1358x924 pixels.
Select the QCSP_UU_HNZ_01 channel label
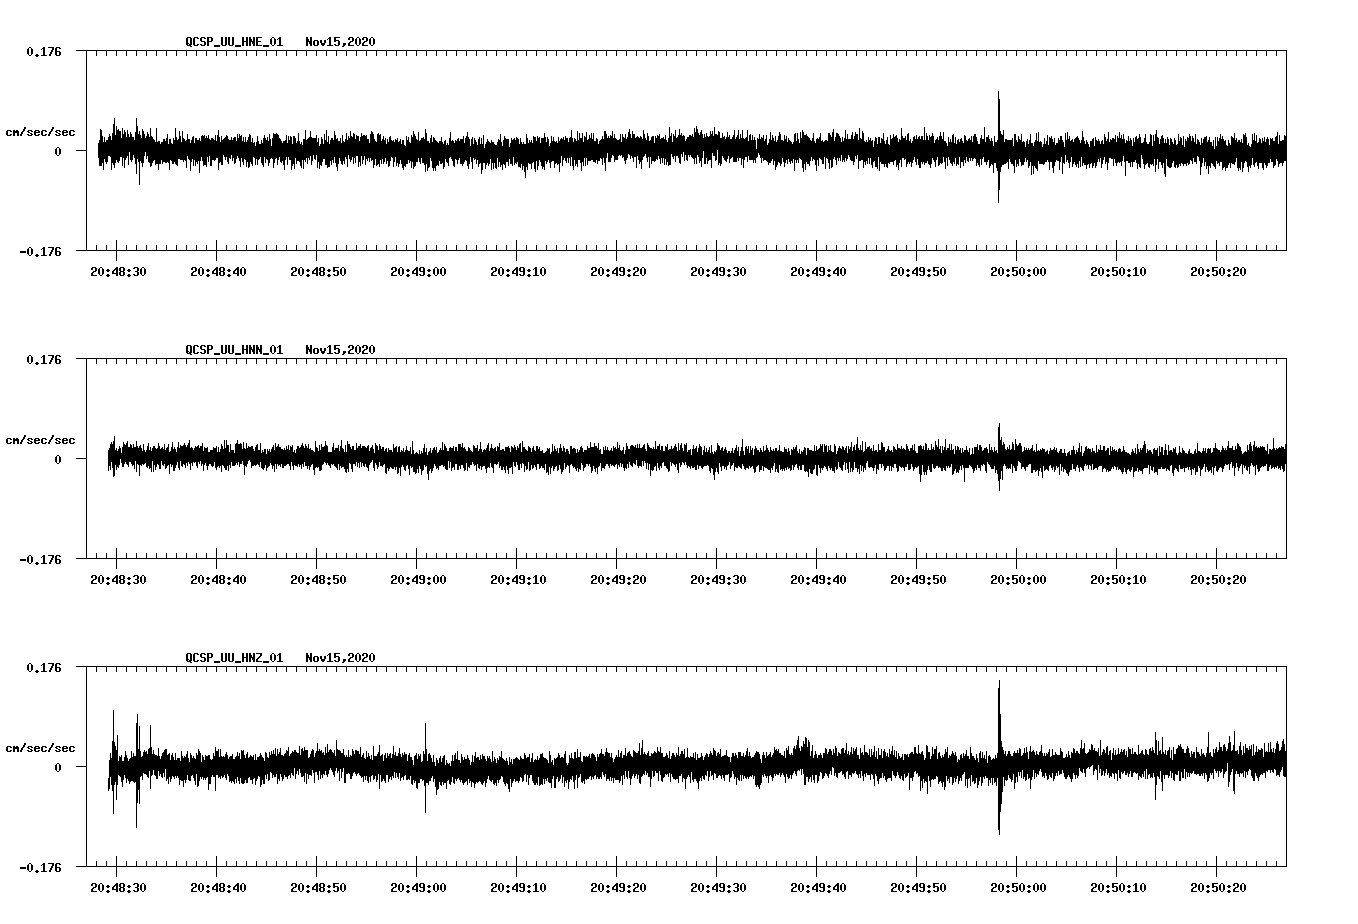point(233,657)
